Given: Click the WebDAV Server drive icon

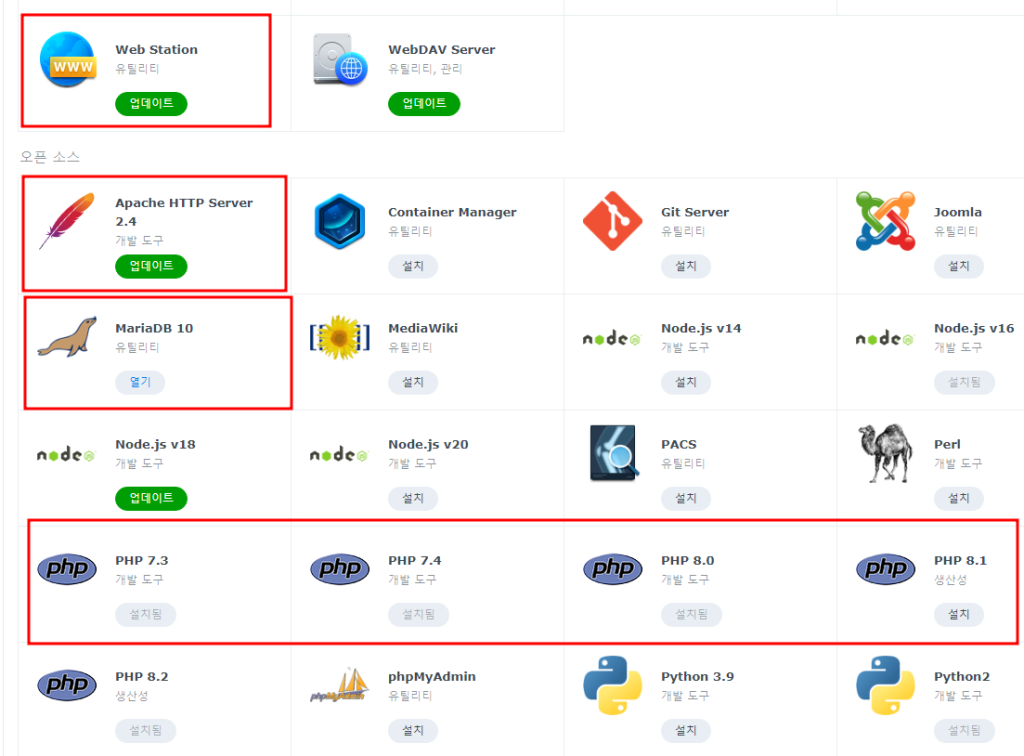Looking at the screenshot, I should (340, 59).
